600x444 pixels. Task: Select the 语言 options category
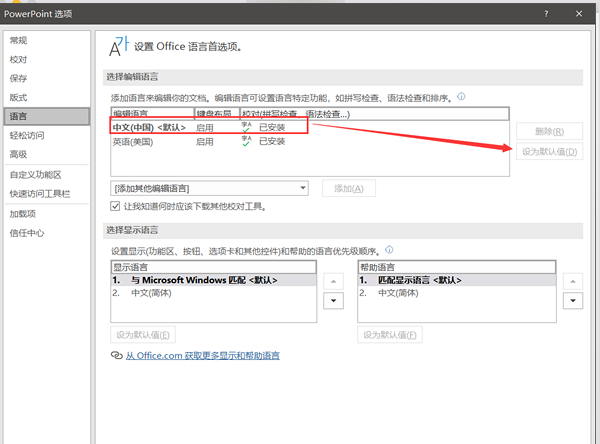(x=47, y=116)
